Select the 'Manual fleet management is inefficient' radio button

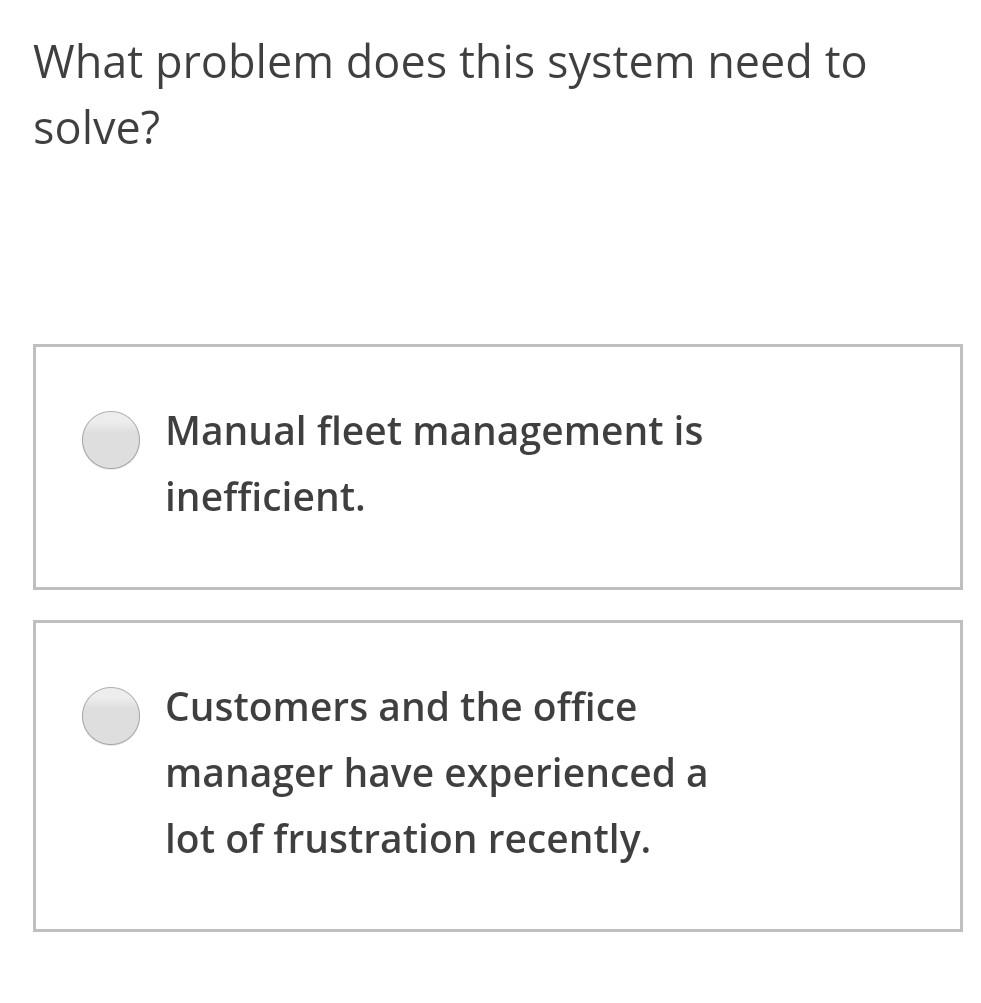pos(111,439)
